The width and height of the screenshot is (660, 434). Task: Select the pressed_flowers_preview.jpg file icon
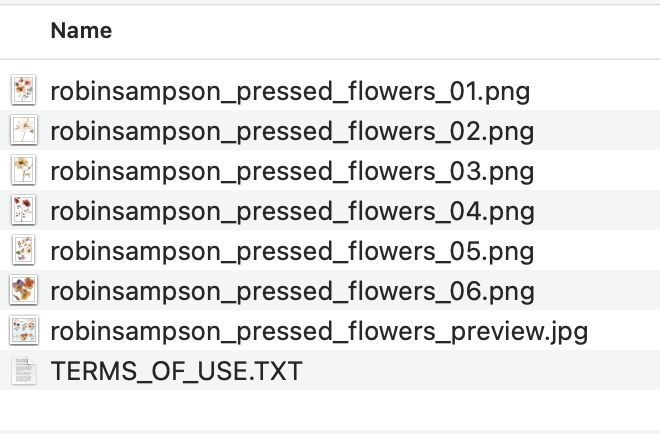pos(23,331)
